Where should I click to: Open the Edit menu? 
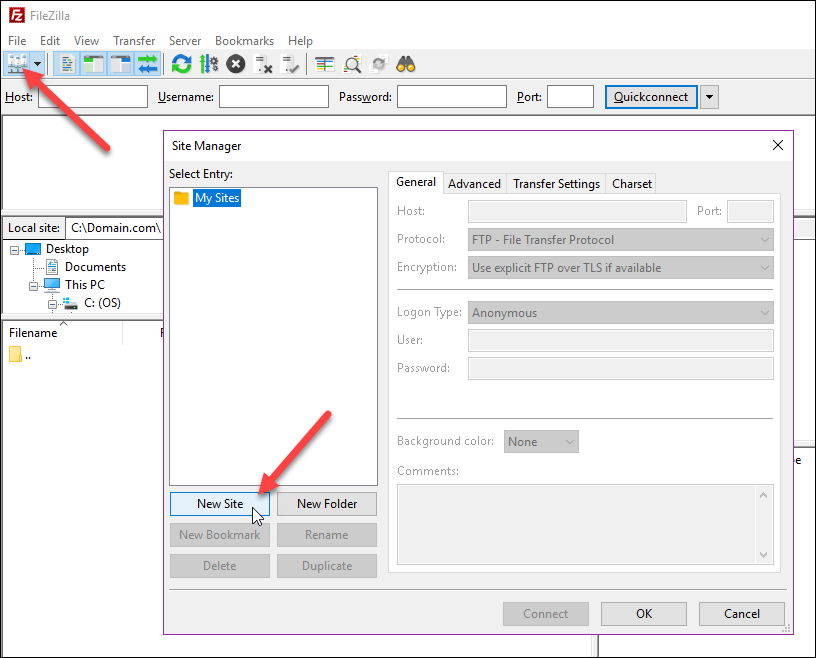pyautogui.click(x=50, y=41)
